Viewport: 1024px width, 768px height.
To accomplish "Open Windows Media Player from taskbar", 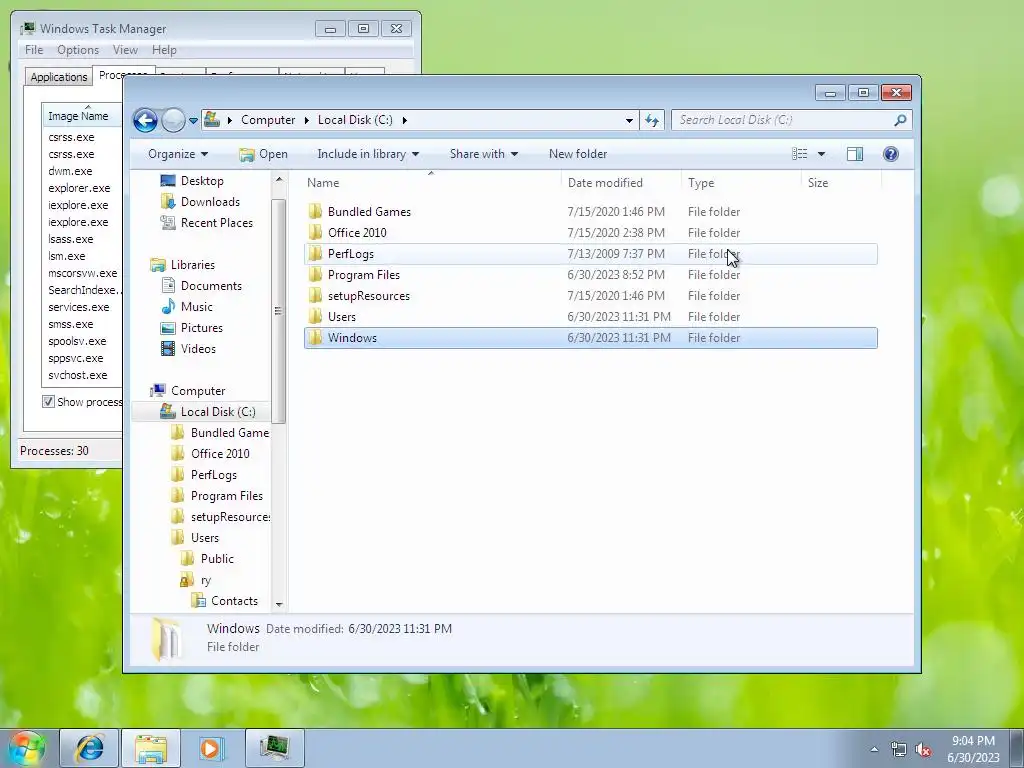I will click(210, 748).
